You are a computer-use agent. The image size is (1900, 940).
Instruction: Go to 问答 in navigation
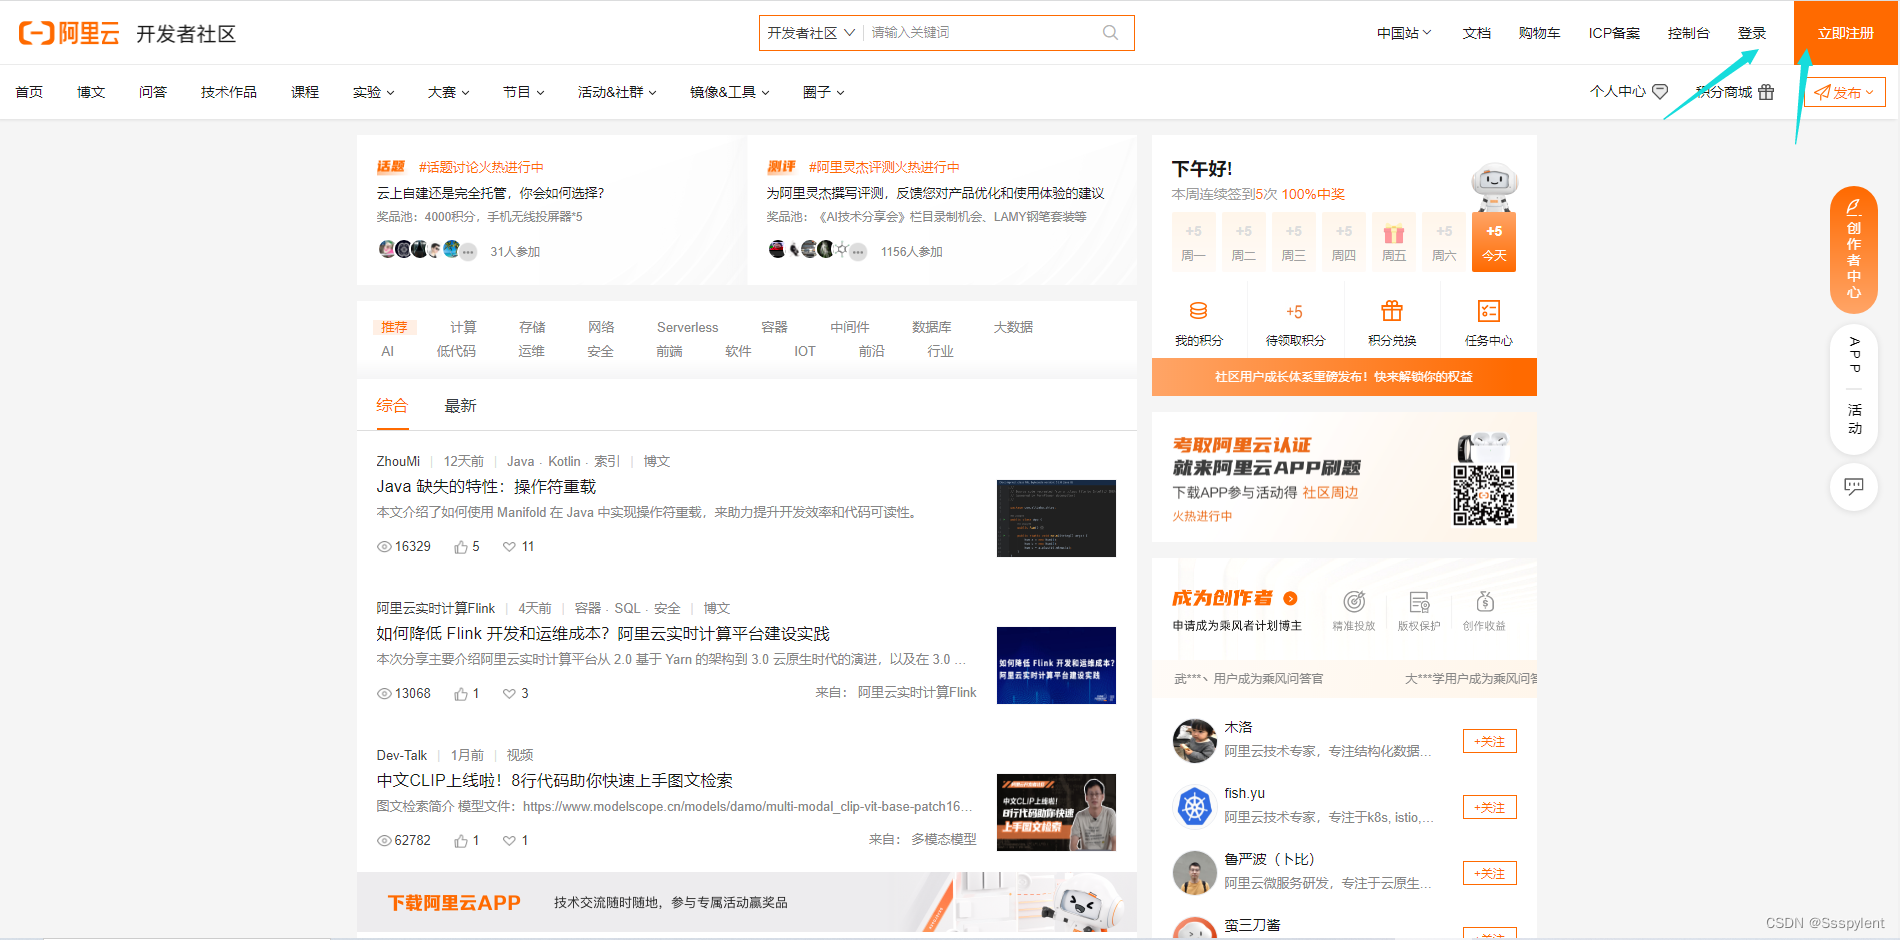tap(153, 92)
